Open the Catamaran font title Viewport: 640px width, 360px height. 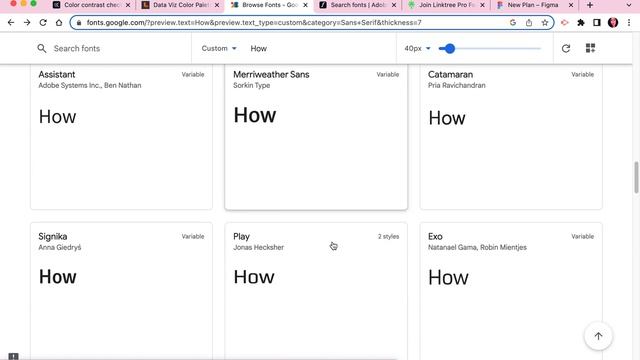450,74
